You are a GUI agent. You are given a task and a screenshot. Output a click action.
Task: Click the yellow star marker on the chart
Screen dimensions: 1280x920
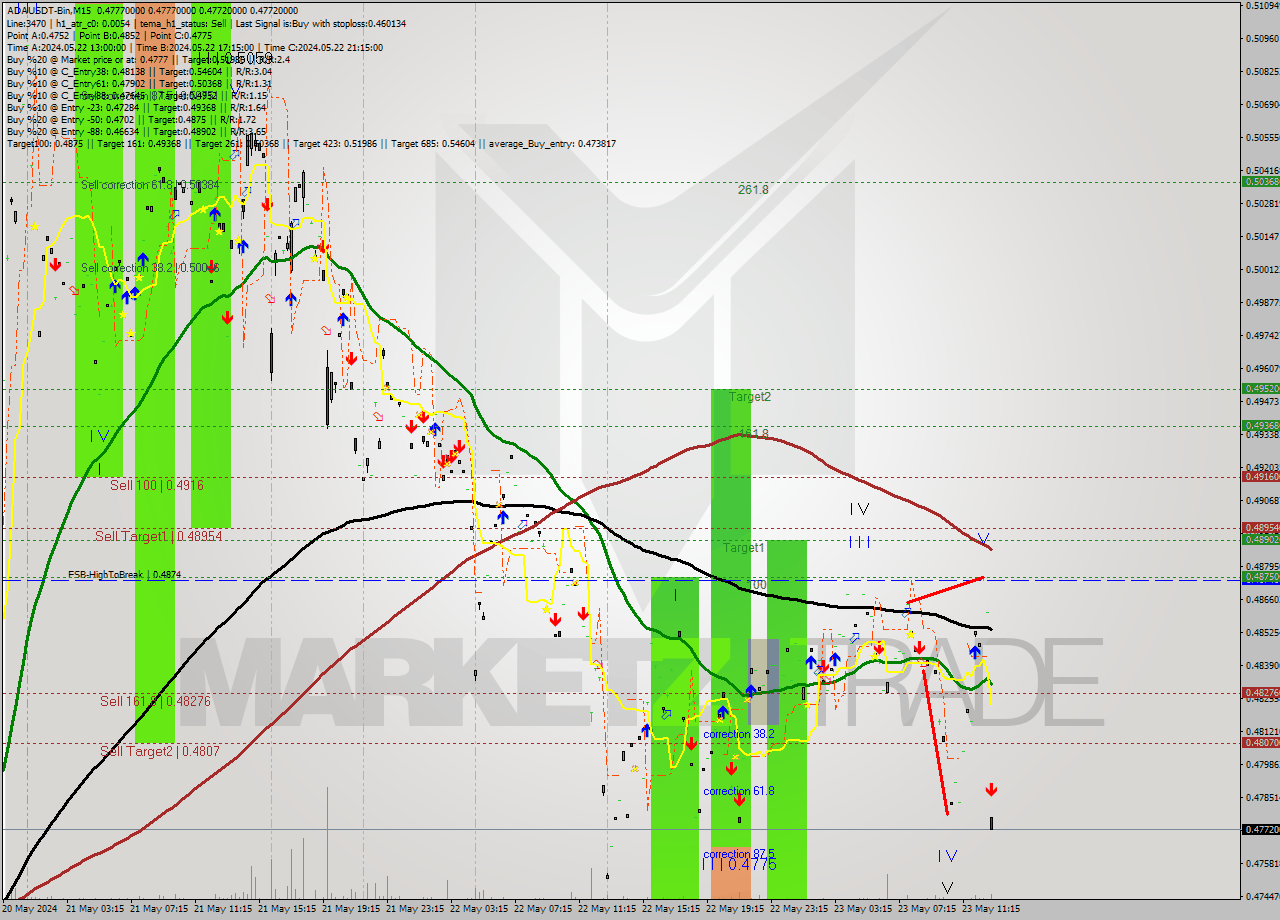pyautogui.click(x=910, y=635)
